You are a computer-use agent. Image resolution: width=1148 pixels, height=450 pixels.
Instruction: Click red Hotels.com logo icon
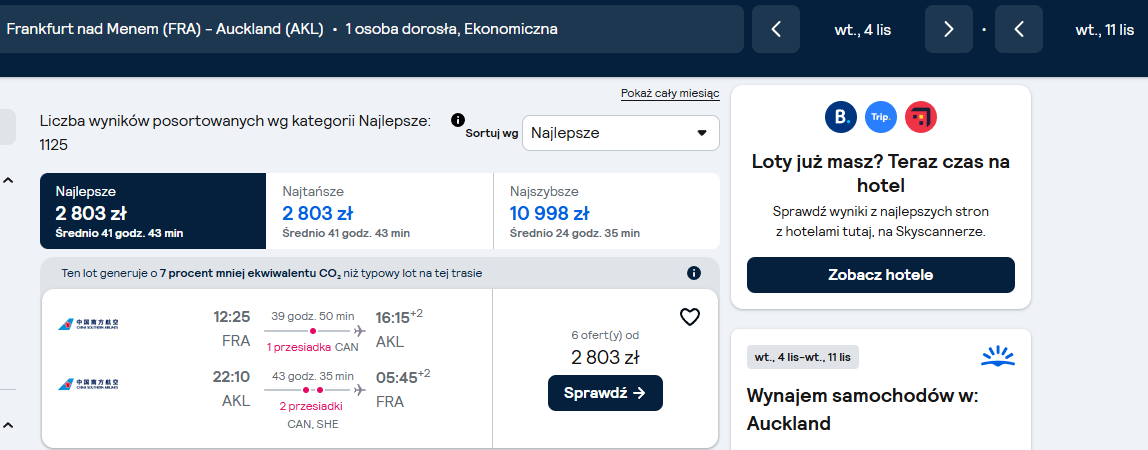point(921,117)
